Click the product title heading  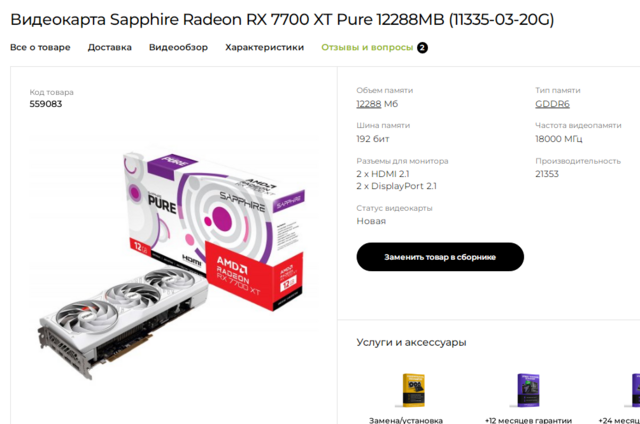click(281, 20)
